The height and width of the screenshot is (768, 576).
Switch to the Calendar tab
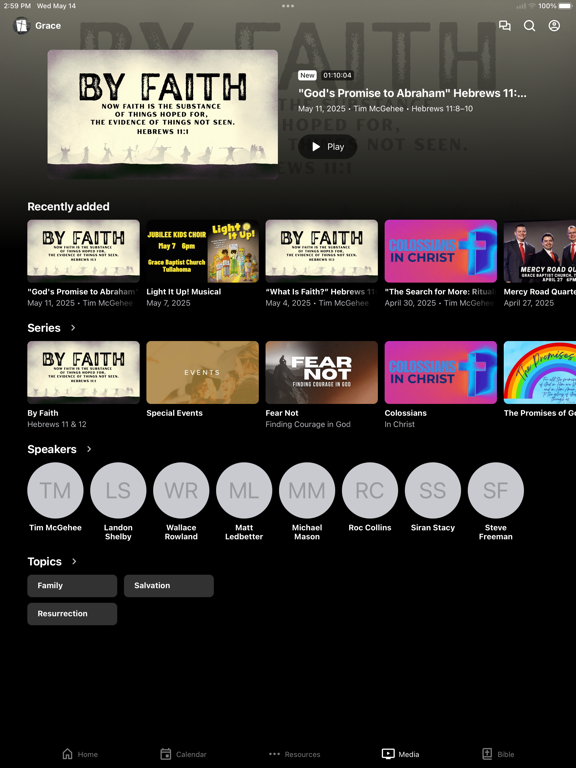(x=184, y=754)
